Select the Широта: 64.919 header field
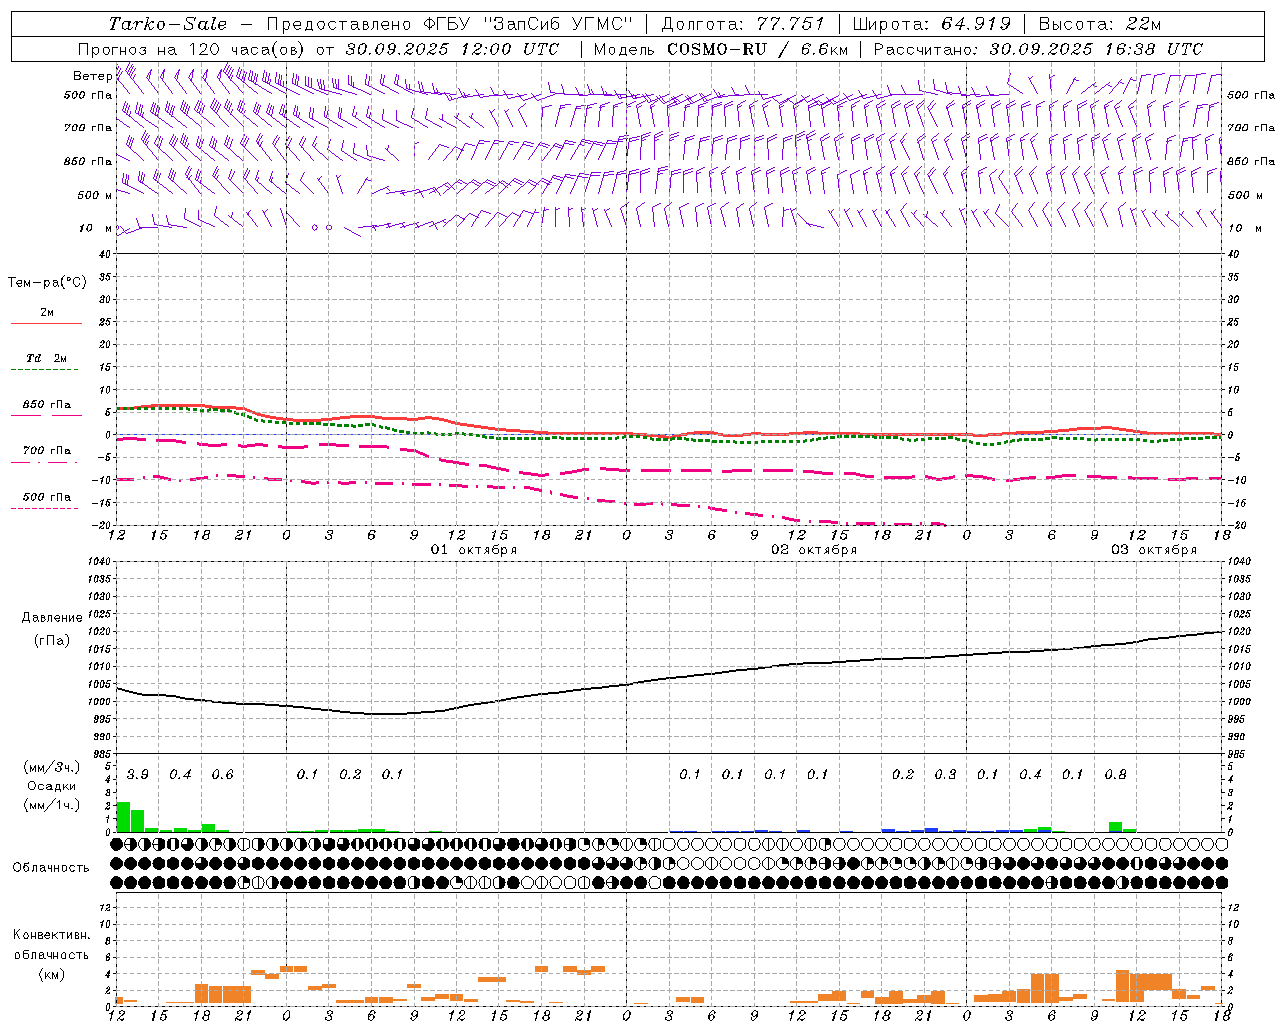The width and height of the screenshot is (1280, 1024). click(932, 24)
